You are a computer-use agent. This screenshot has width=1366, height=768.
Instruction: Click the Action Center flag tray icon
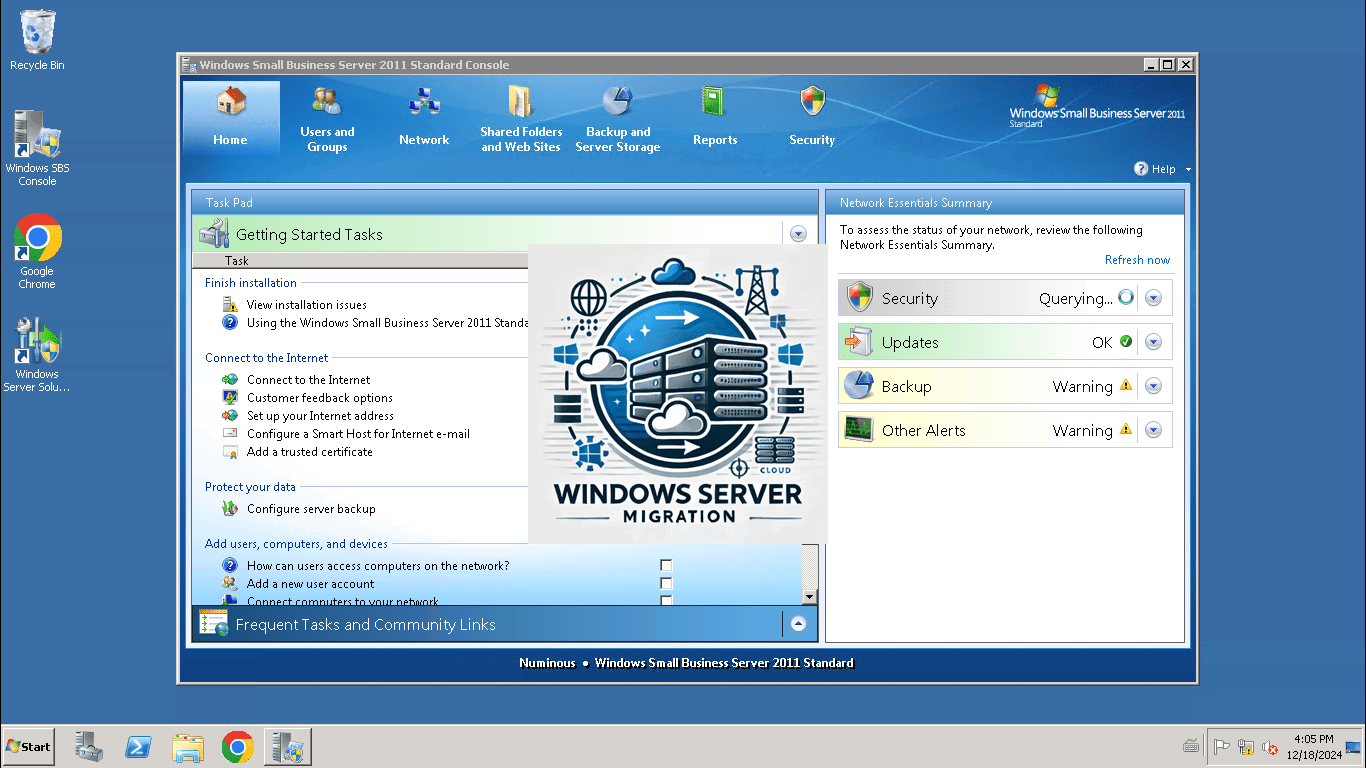pyautogui.click(x=1221, y=747)
